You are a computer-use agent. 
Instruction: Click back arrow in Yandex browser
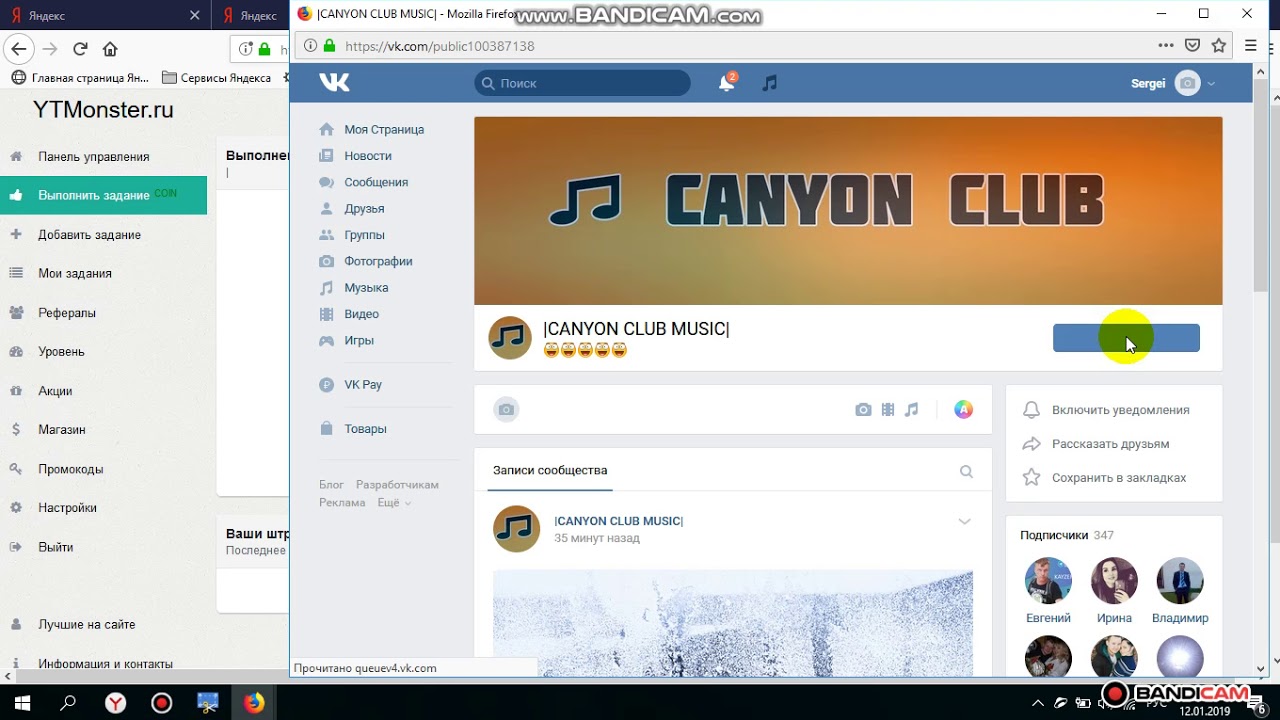click(19, 49)
